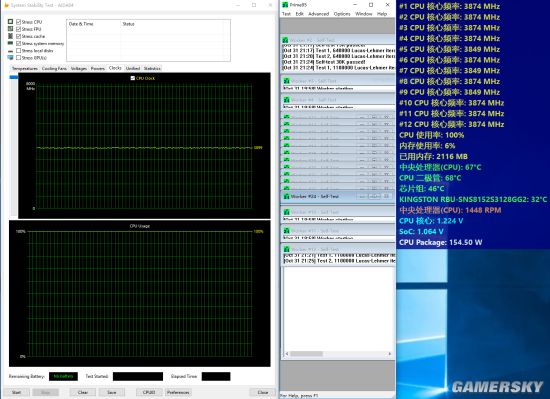Click the FPU icon next to Stress FPU
550x399 pixels.
click(11, 29)
